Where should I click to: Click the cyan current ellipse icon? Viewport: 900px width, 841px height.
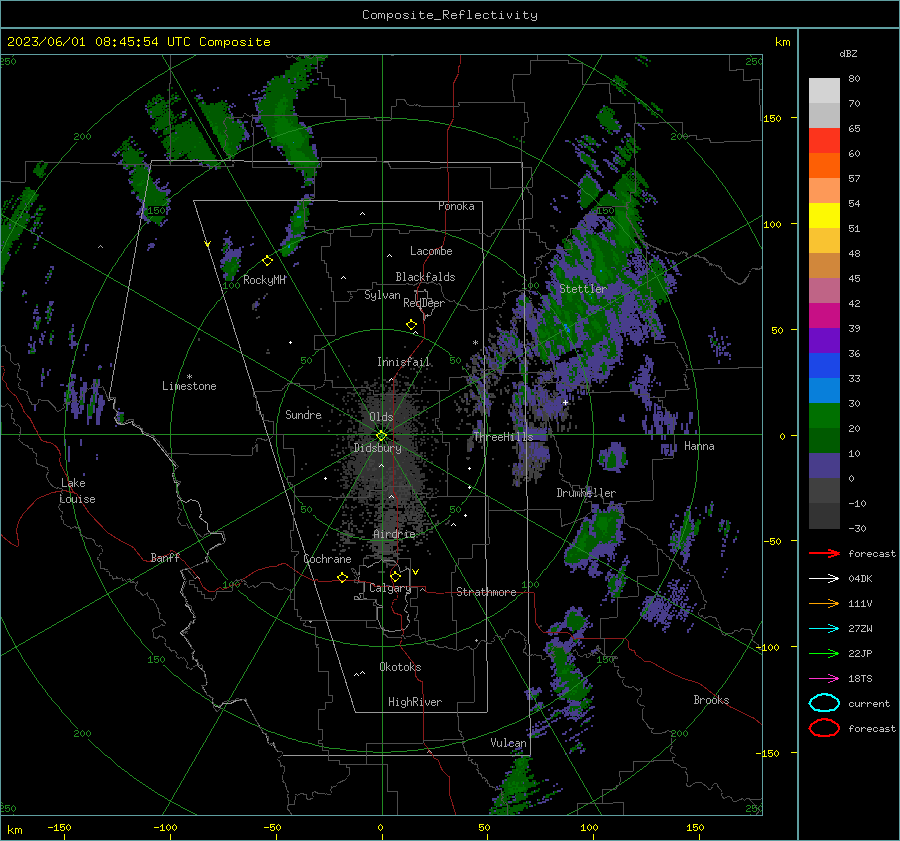824,703
